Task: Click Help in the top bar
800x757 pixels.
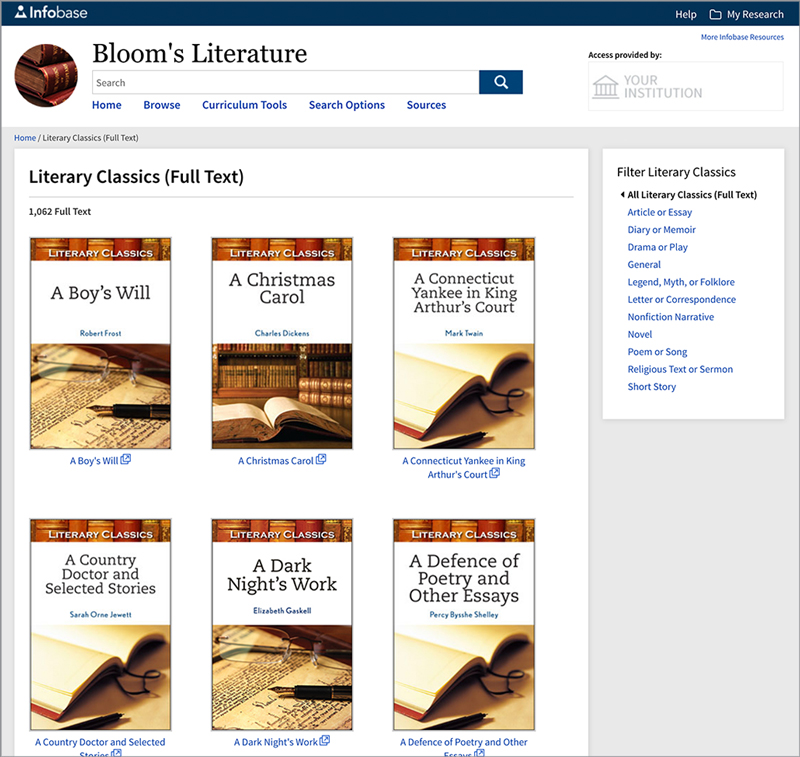Action: pos(686,14)
